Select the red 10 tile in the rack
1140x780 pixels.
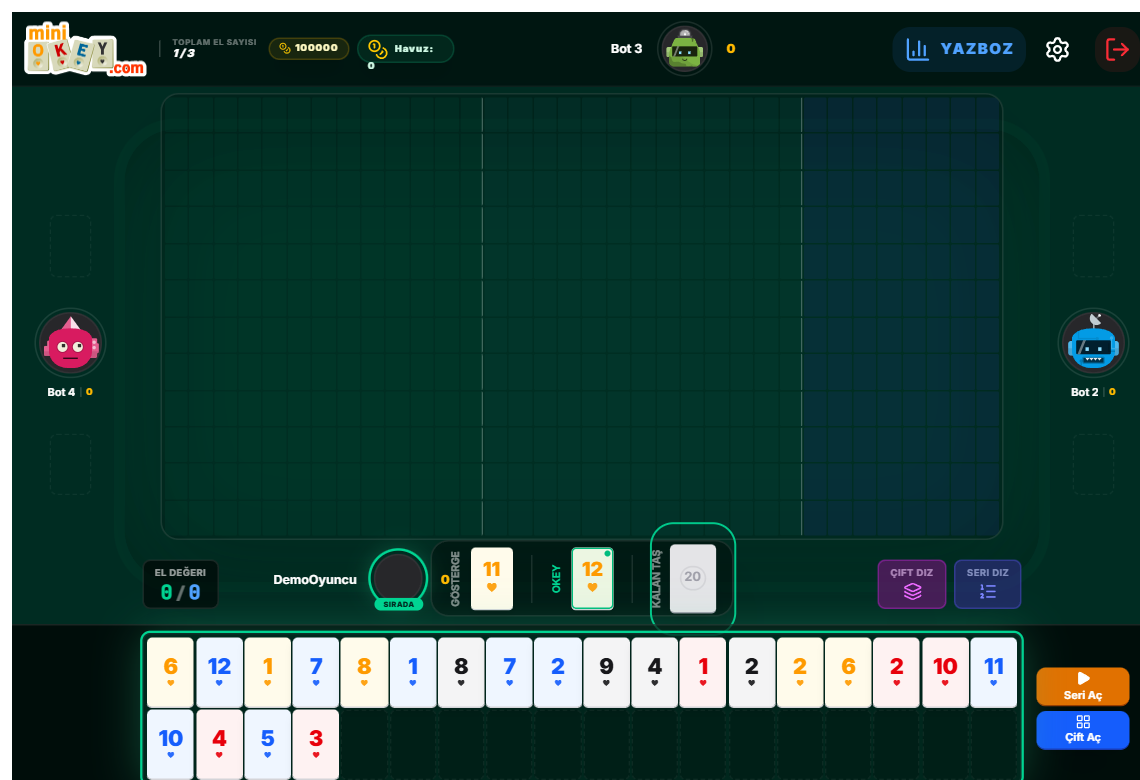pos(945,672)
